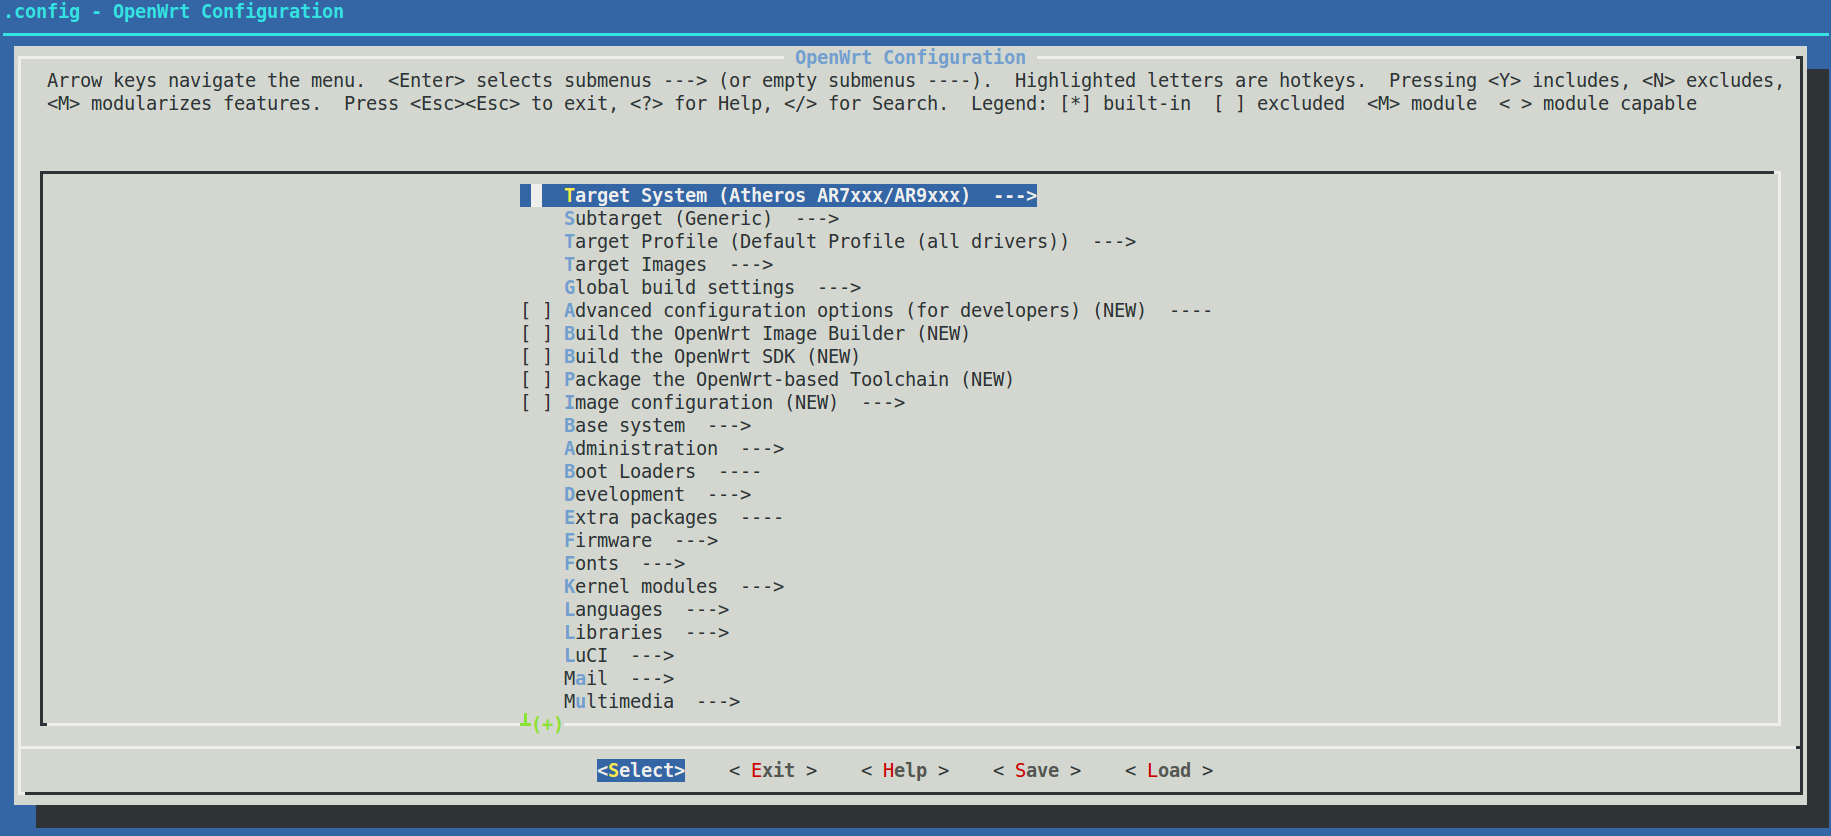
Task: Choose the Firmware menu entry
Action: [x=641, y=541]
